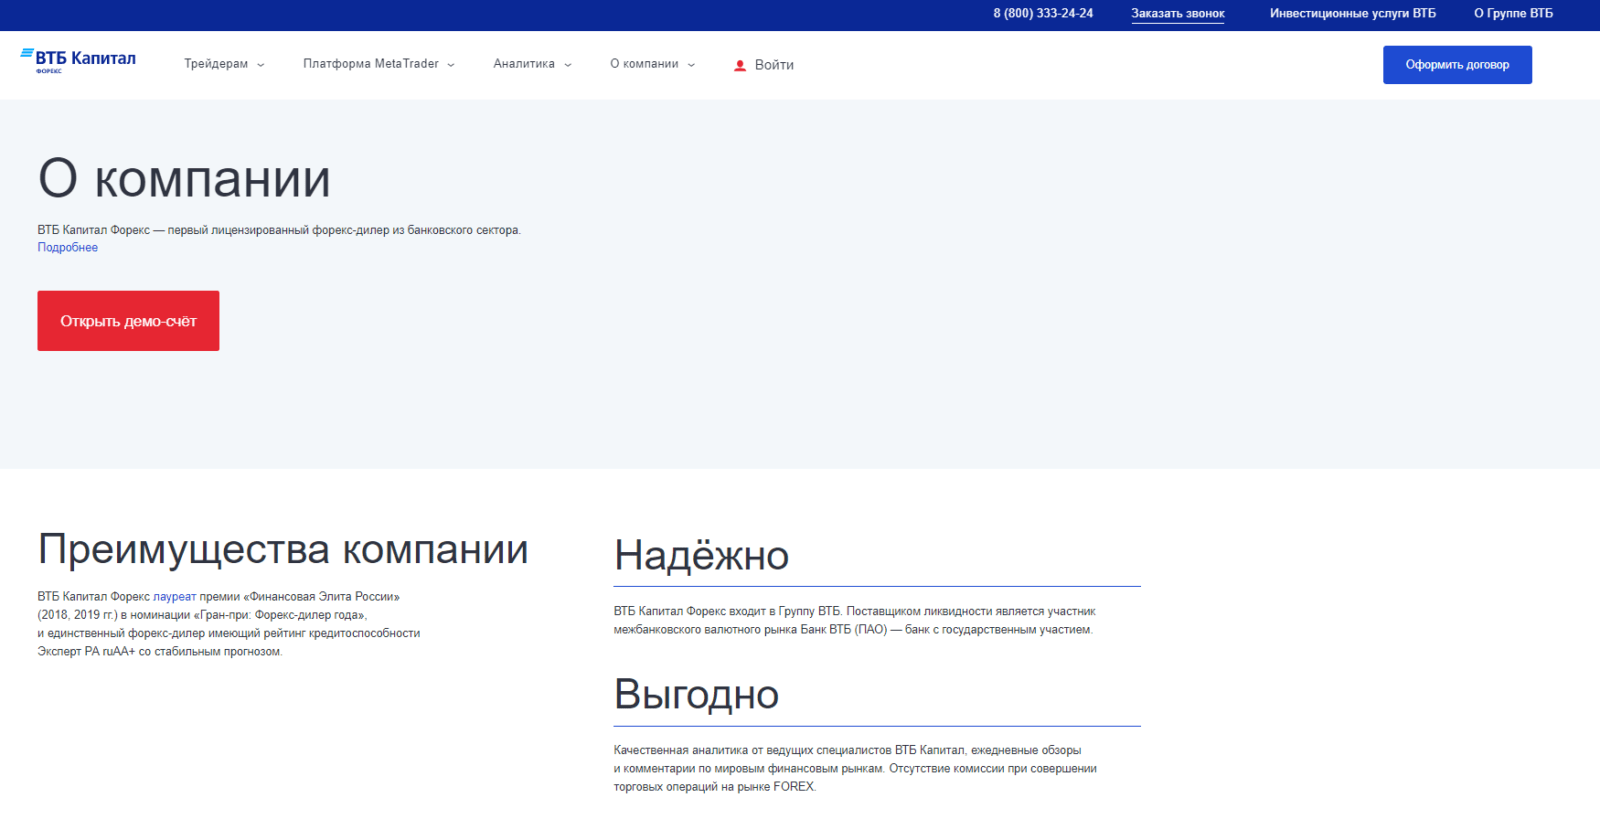
Task: Click the О компании page heading
Action: click(x=184, y=179)
